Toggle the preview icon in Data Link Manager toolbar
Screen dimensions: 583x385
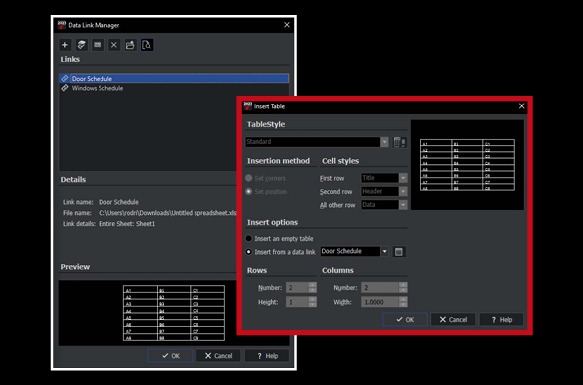[x=147, y=45]
